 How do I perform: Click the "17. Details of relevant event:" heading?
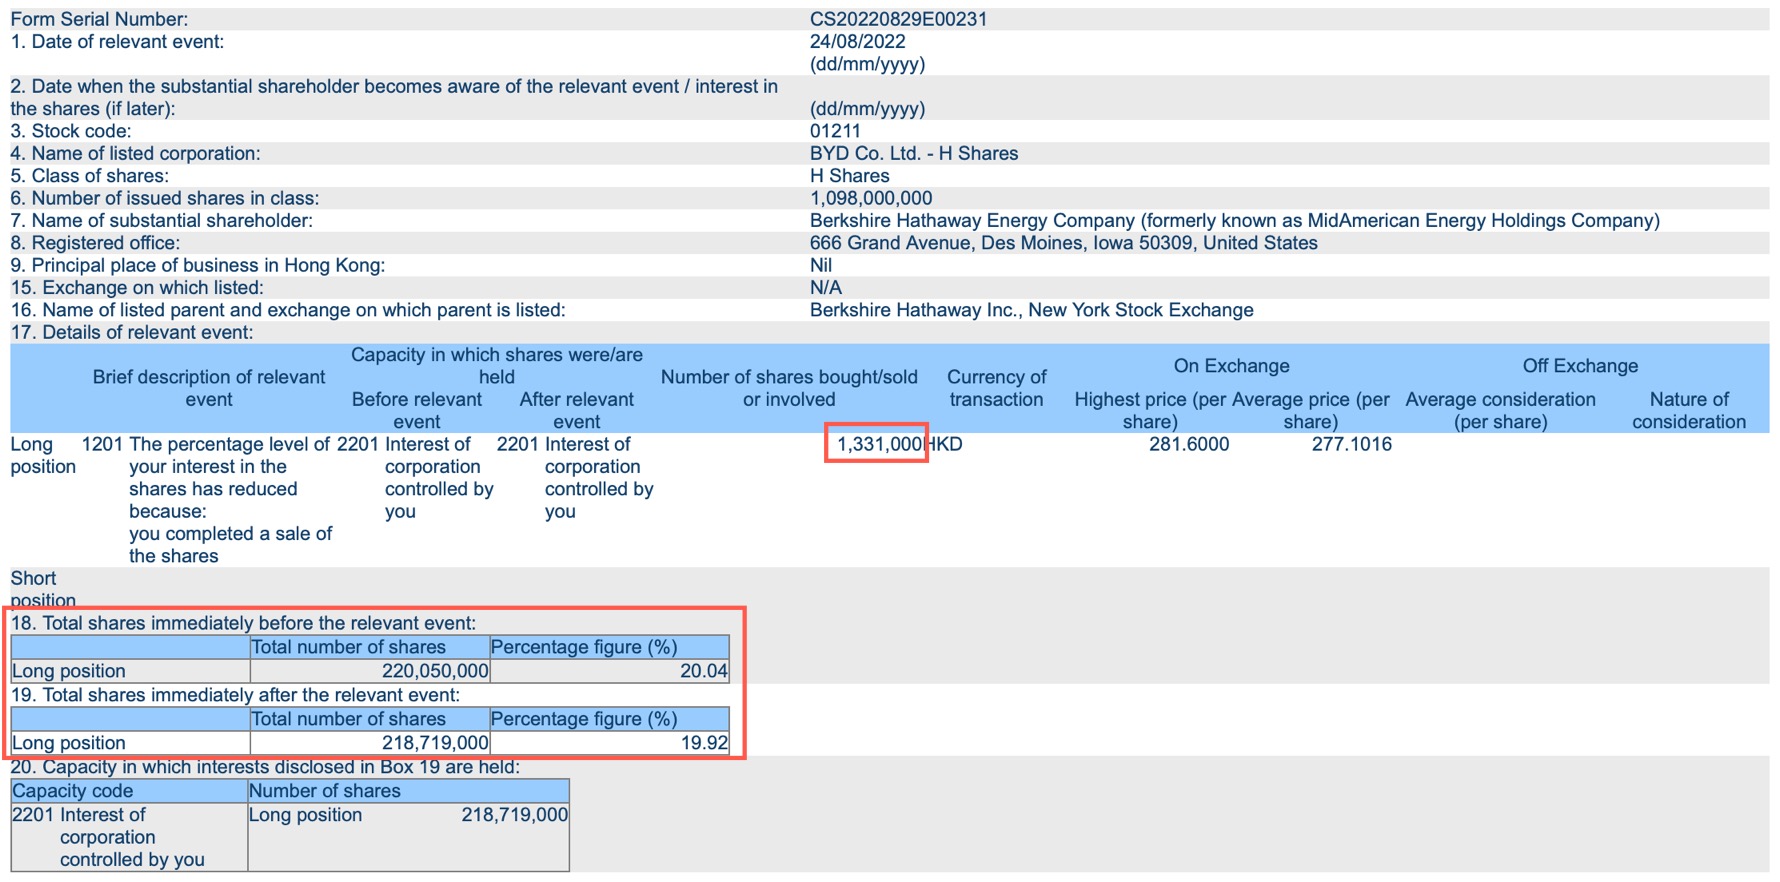coord(132,332)
